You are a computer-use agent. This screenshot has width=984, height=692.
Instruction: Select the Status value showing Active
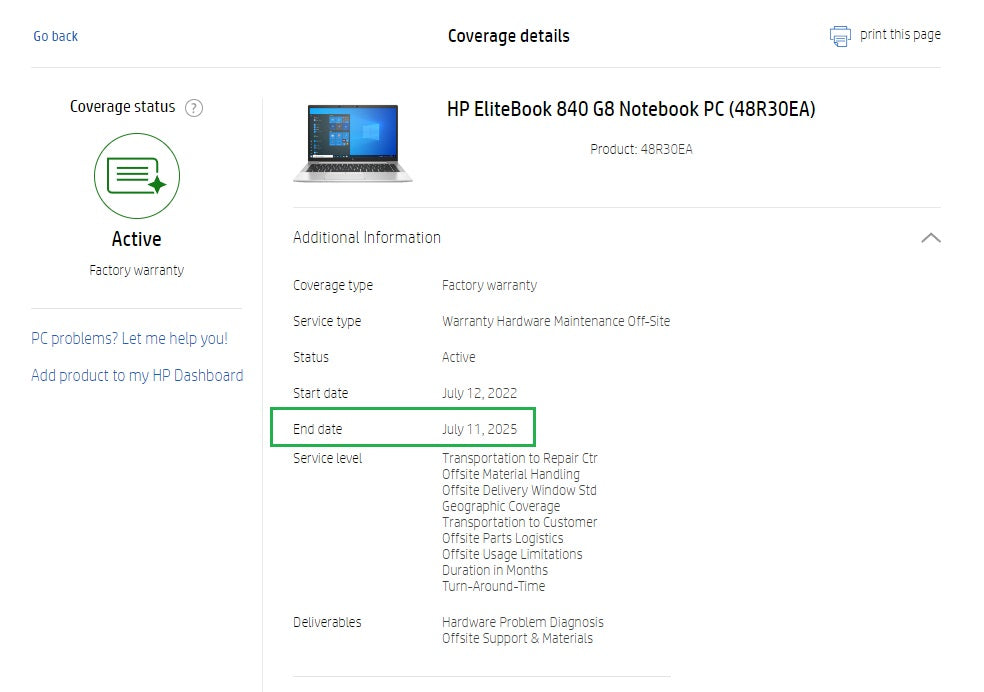(458, 357)
